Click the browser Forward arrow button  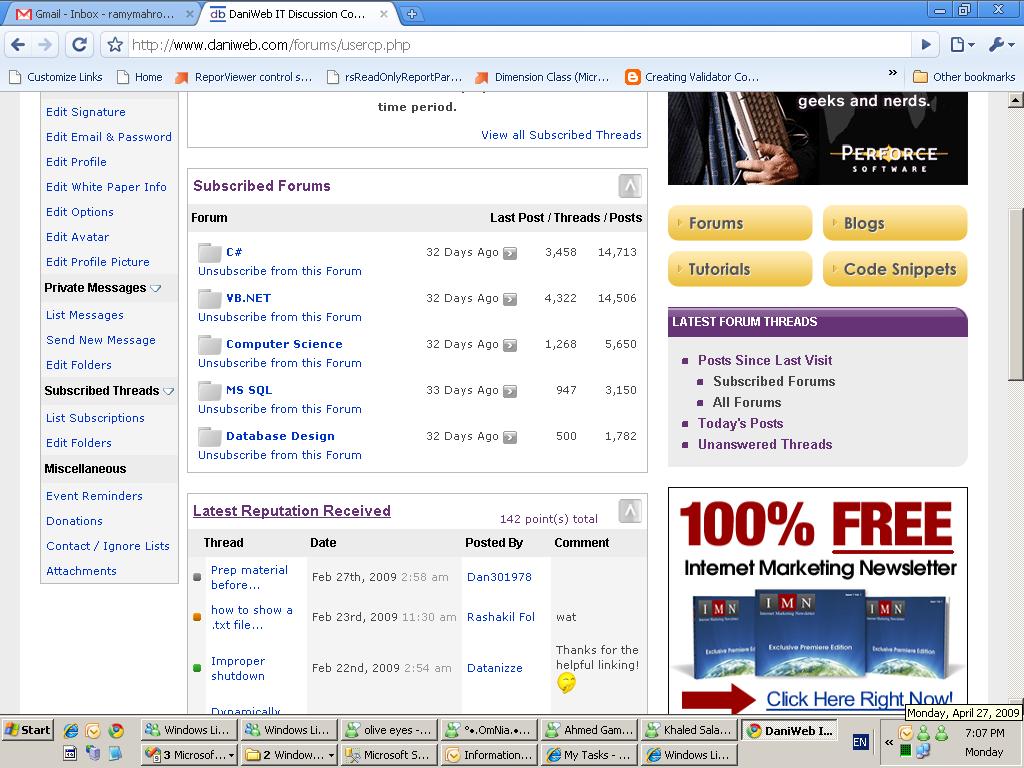pyautogui.click(x=45, y=45)
